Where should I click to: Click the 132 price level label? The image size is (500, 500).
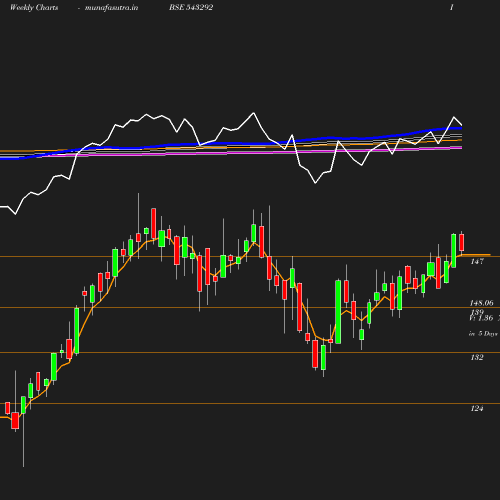pos(477,357)
